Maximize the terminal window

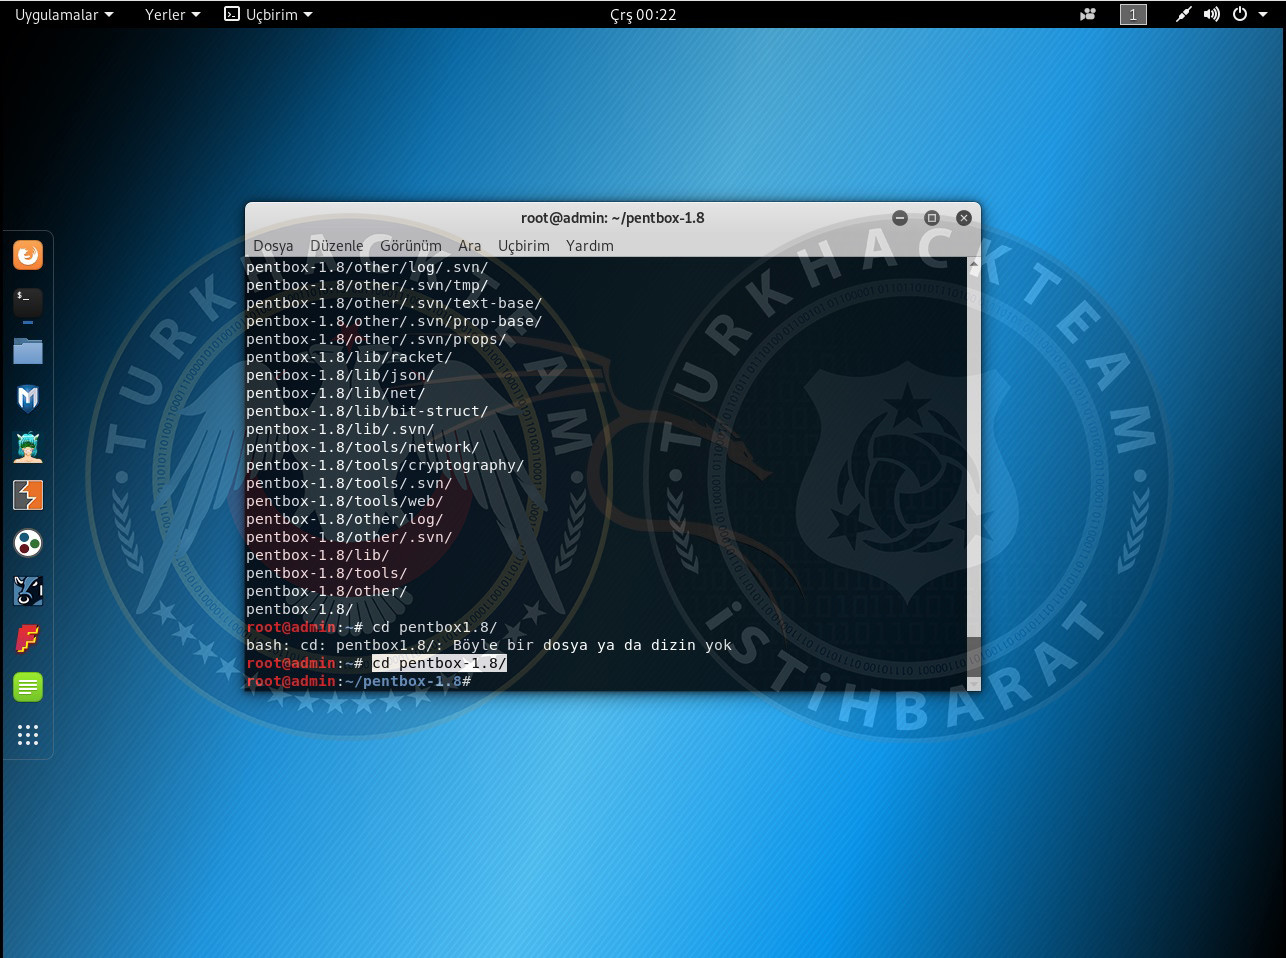point(932,218)
